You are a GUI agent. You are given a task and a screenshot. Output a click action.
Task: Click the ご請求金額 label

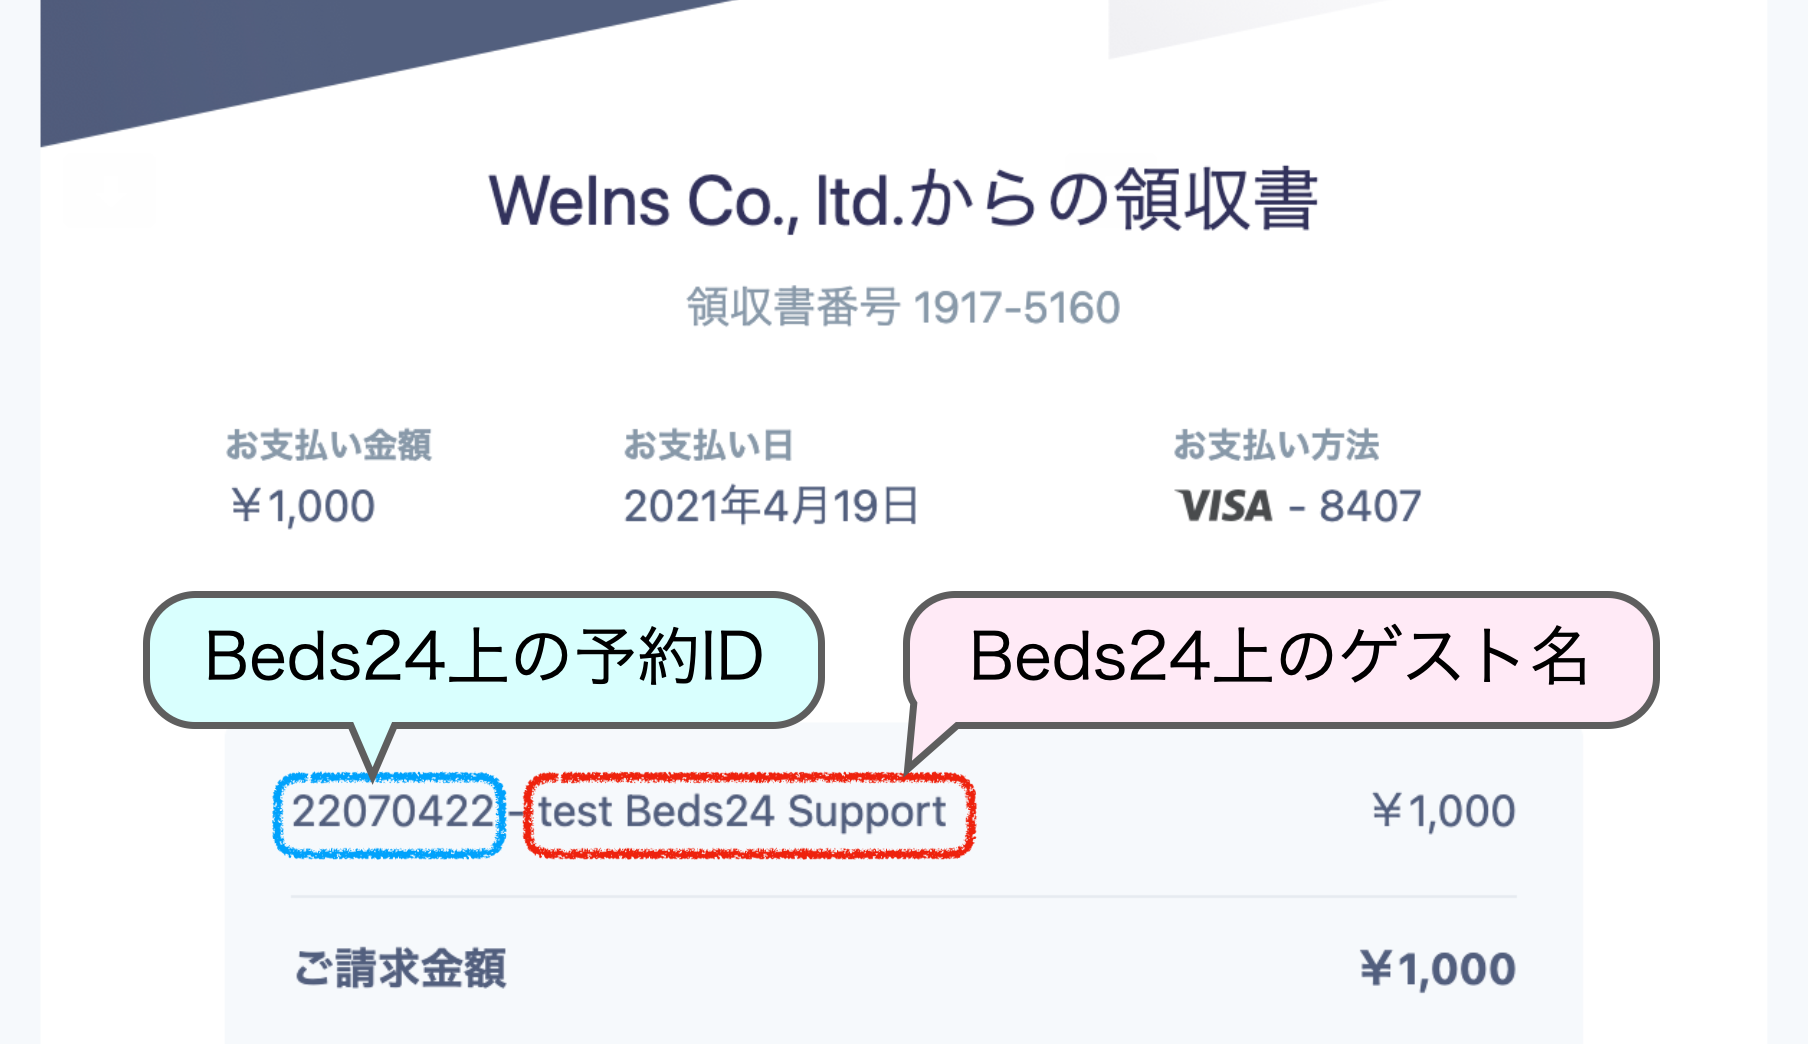click(x=400, y=968)
